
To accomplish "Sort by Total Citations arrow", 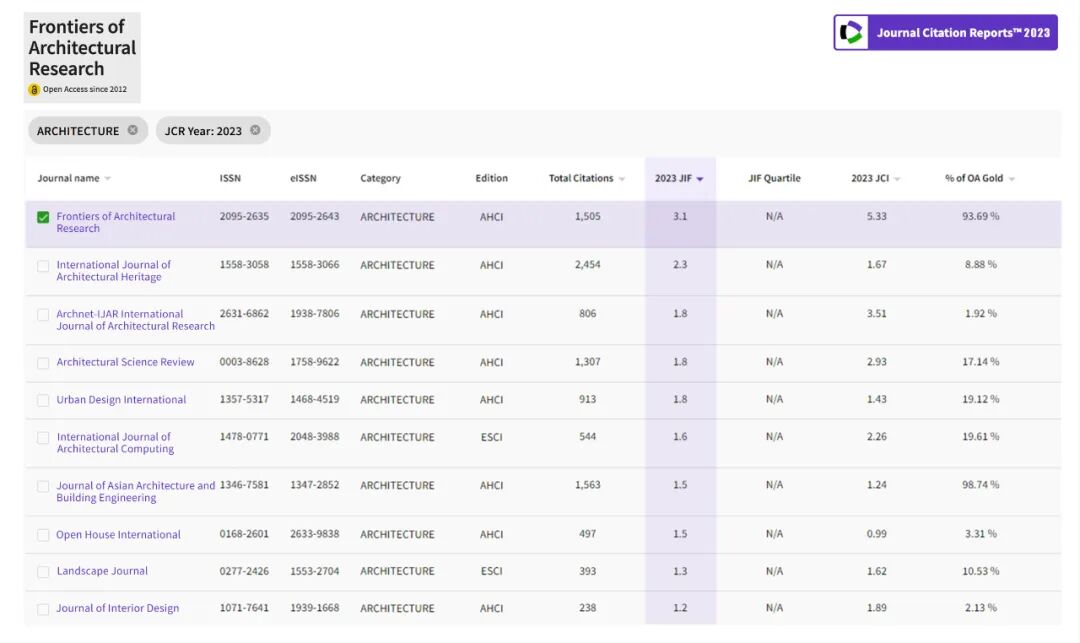I will coord(621,179).
